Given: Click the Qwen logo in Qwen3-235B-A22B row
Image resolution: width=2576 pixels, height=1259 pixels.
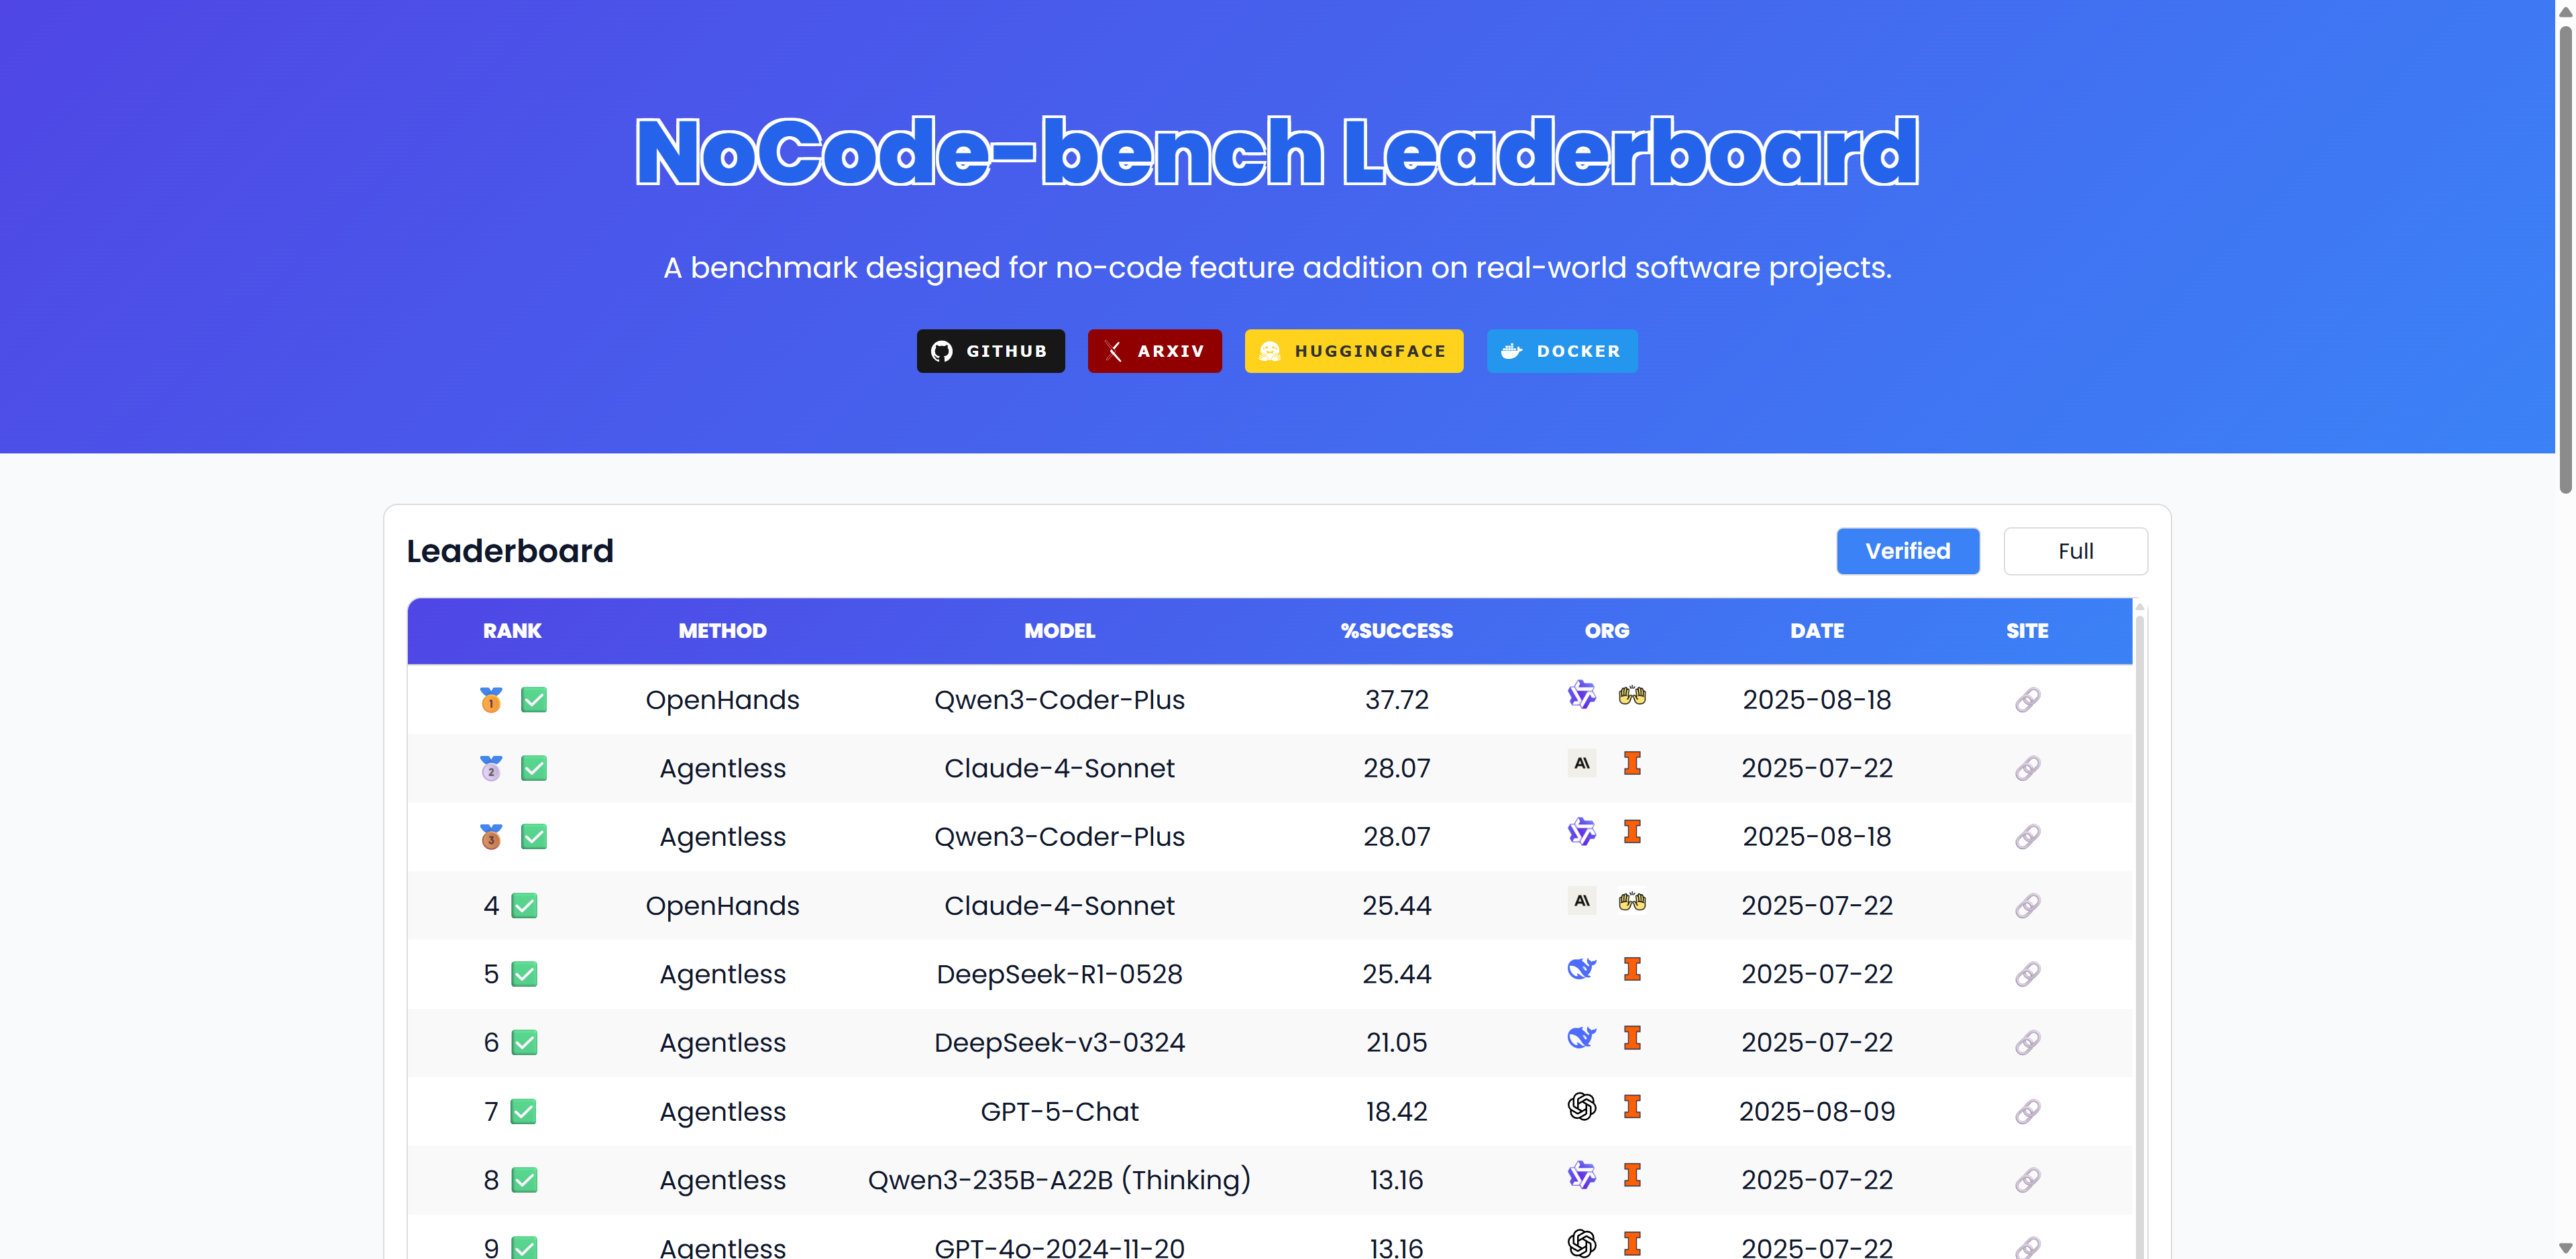Looking at the screenshot, I should click(1581, 1175).
